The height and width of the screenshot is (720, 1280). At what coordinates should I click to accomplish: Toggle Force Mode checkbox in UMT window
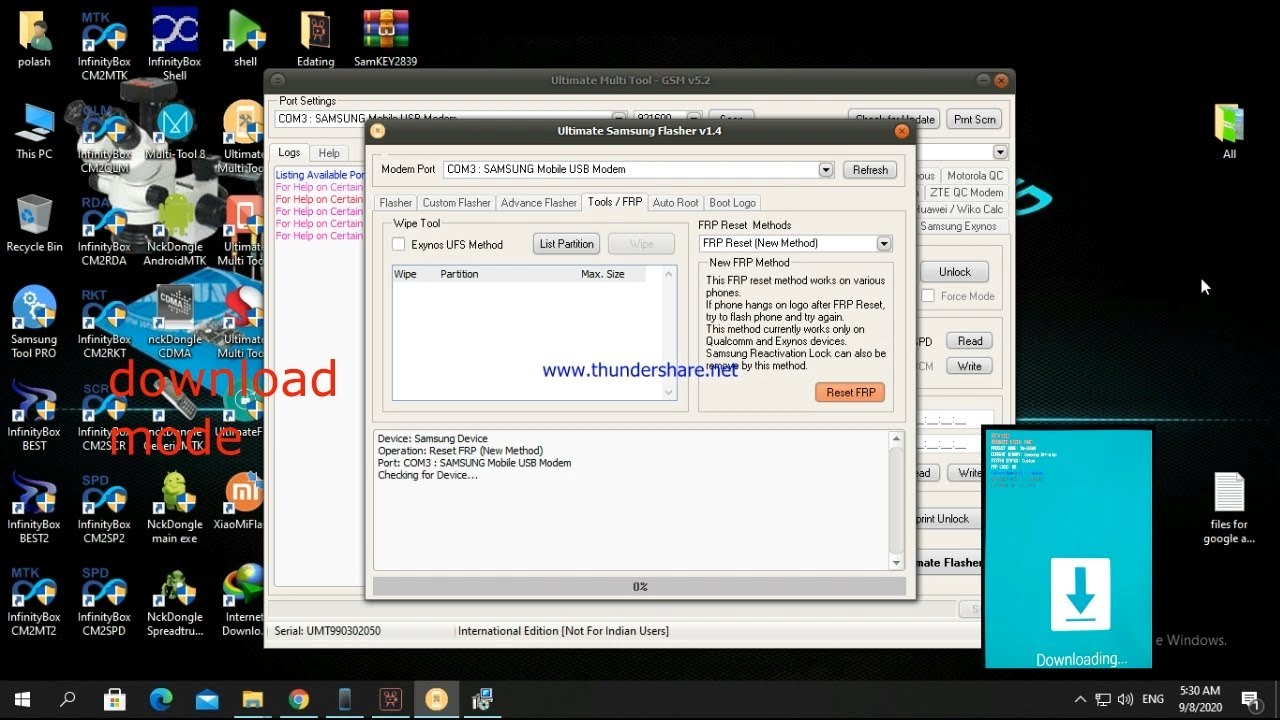[x=928, y=296]
